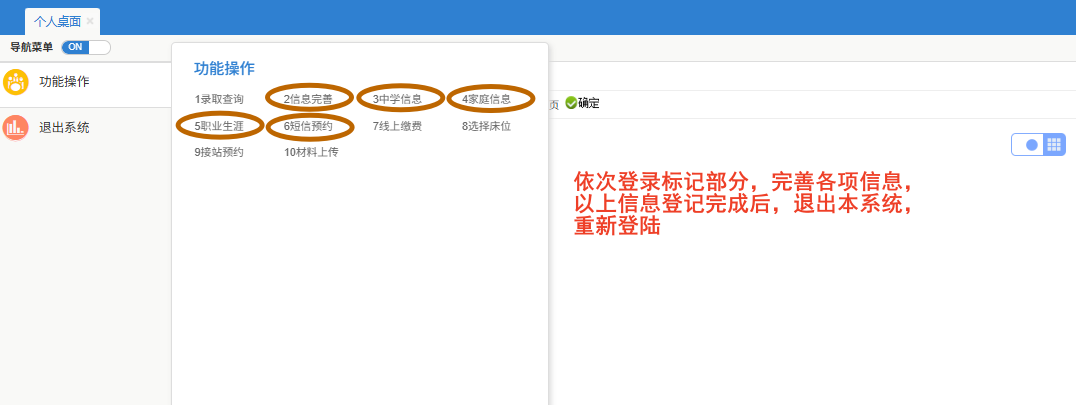Close the 个人桌面 tab
Screen dimensions: 1076x405
pos(90,21)
